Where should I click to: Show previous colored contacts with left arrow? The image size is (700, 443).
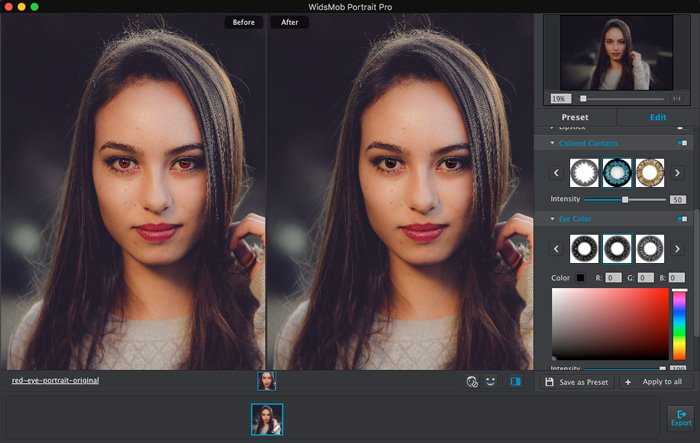click(x=556, y=173)
